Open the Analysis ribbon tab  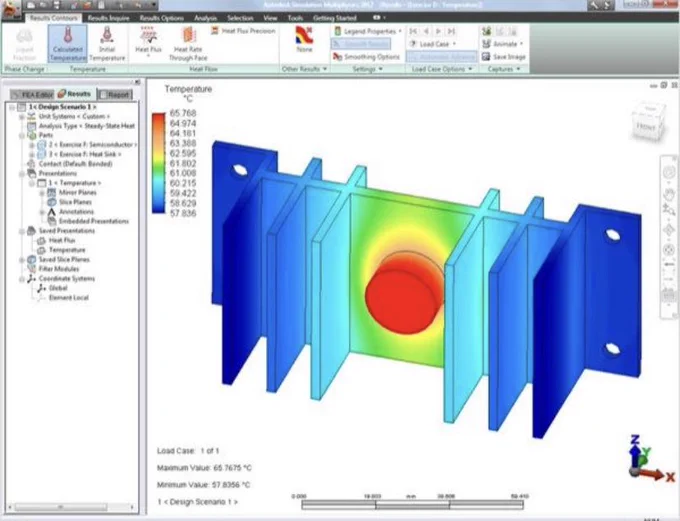(205, 18)
